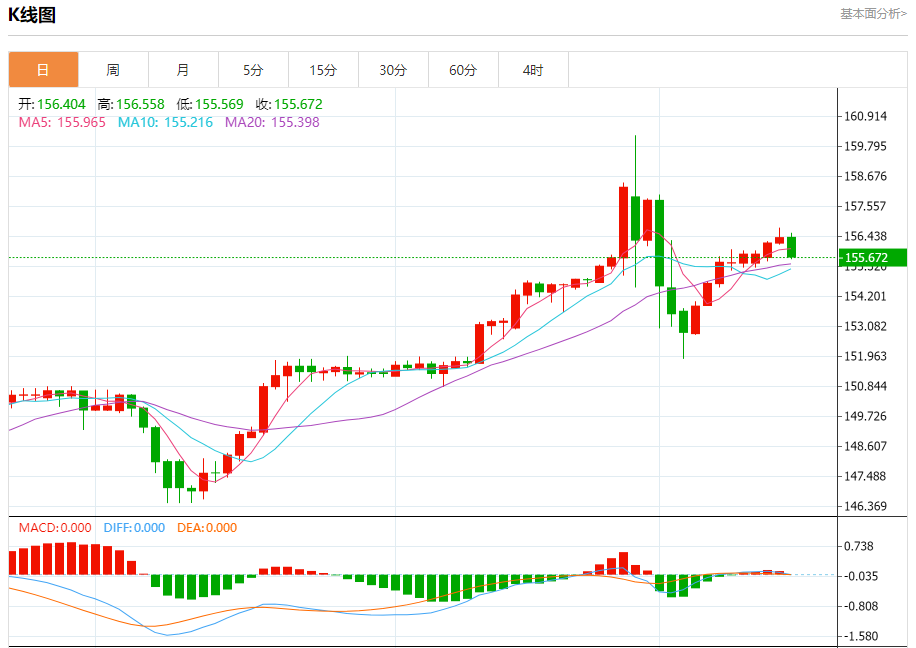This screenshot has width=916, height=648.
Task: Click the K线图 heading
Action: (x=32, y=15)
